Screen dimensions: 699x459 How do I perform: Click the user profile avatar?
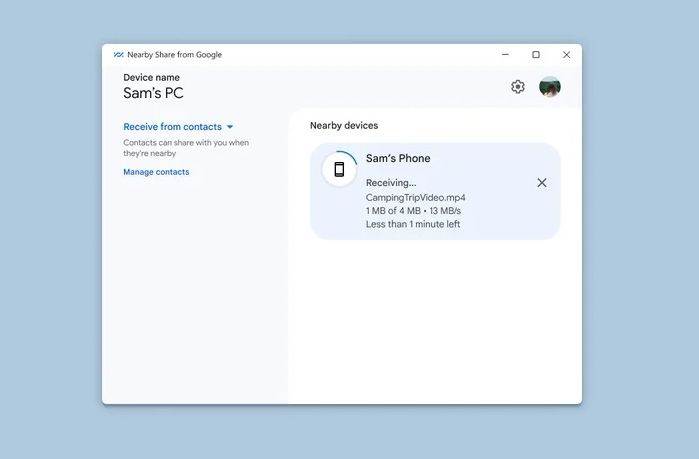(550, 87)
